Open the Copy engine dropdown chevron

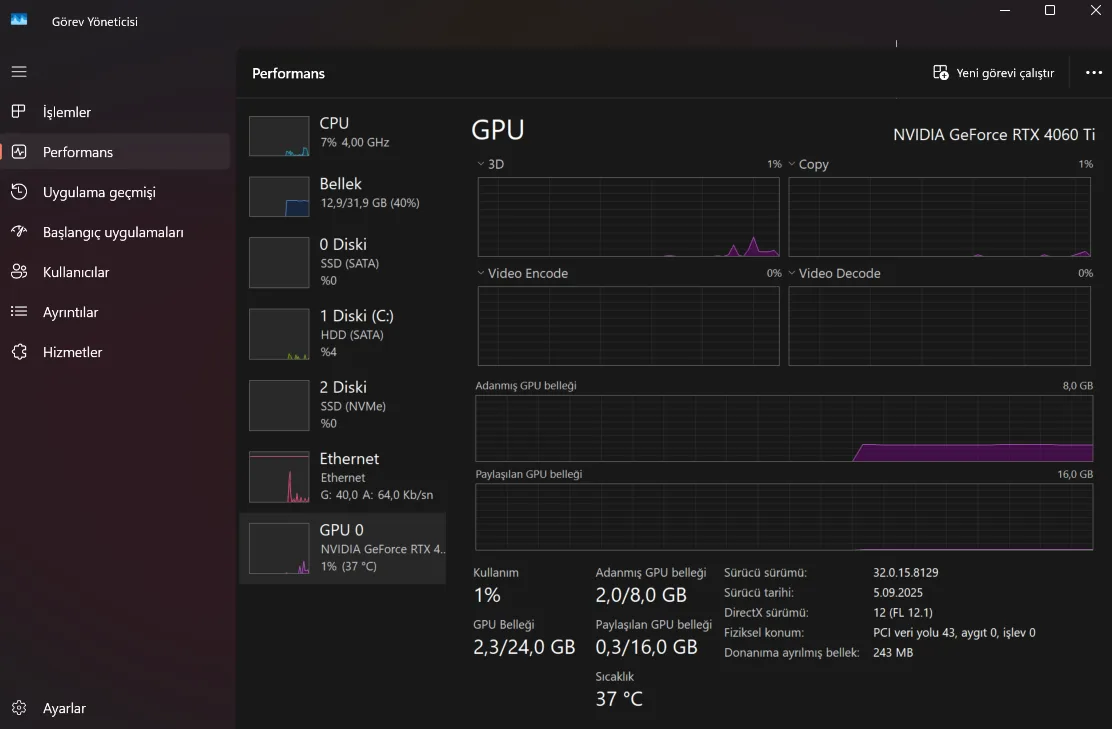(x=791, y=164)
